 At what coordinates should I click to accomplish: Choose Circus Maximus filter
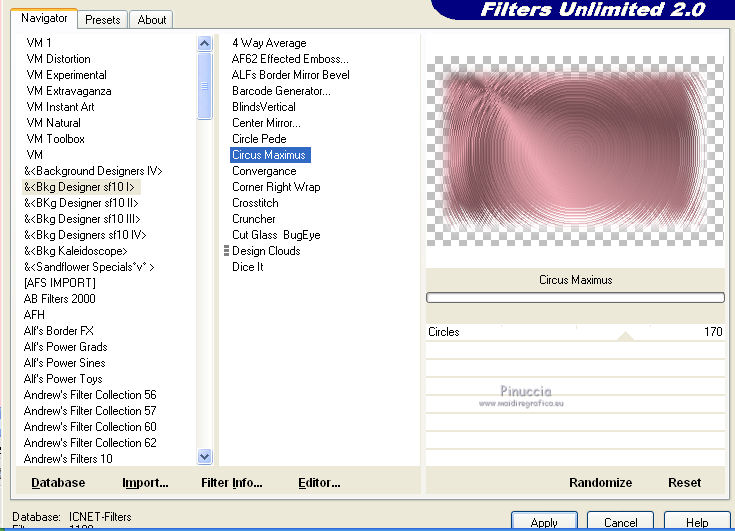coord(270,155)
